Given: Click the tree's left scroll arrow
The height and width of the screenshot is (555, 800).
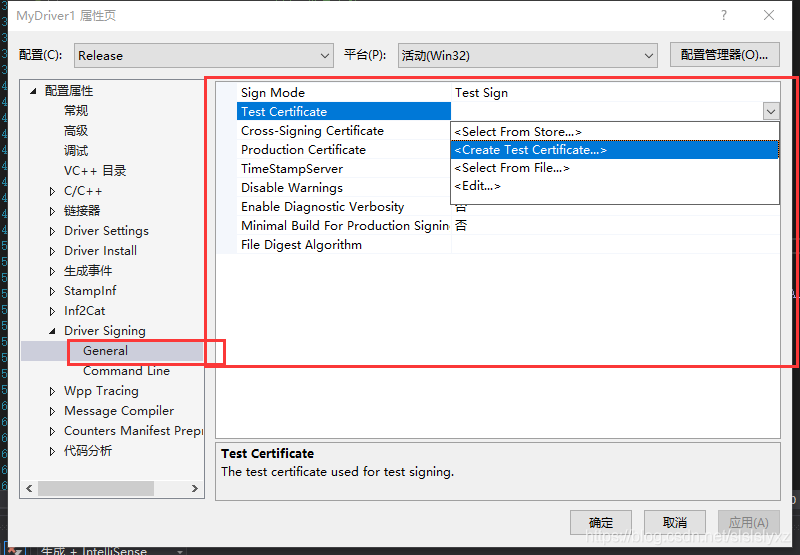Looking at the screenshot, I should click(29, 489).
